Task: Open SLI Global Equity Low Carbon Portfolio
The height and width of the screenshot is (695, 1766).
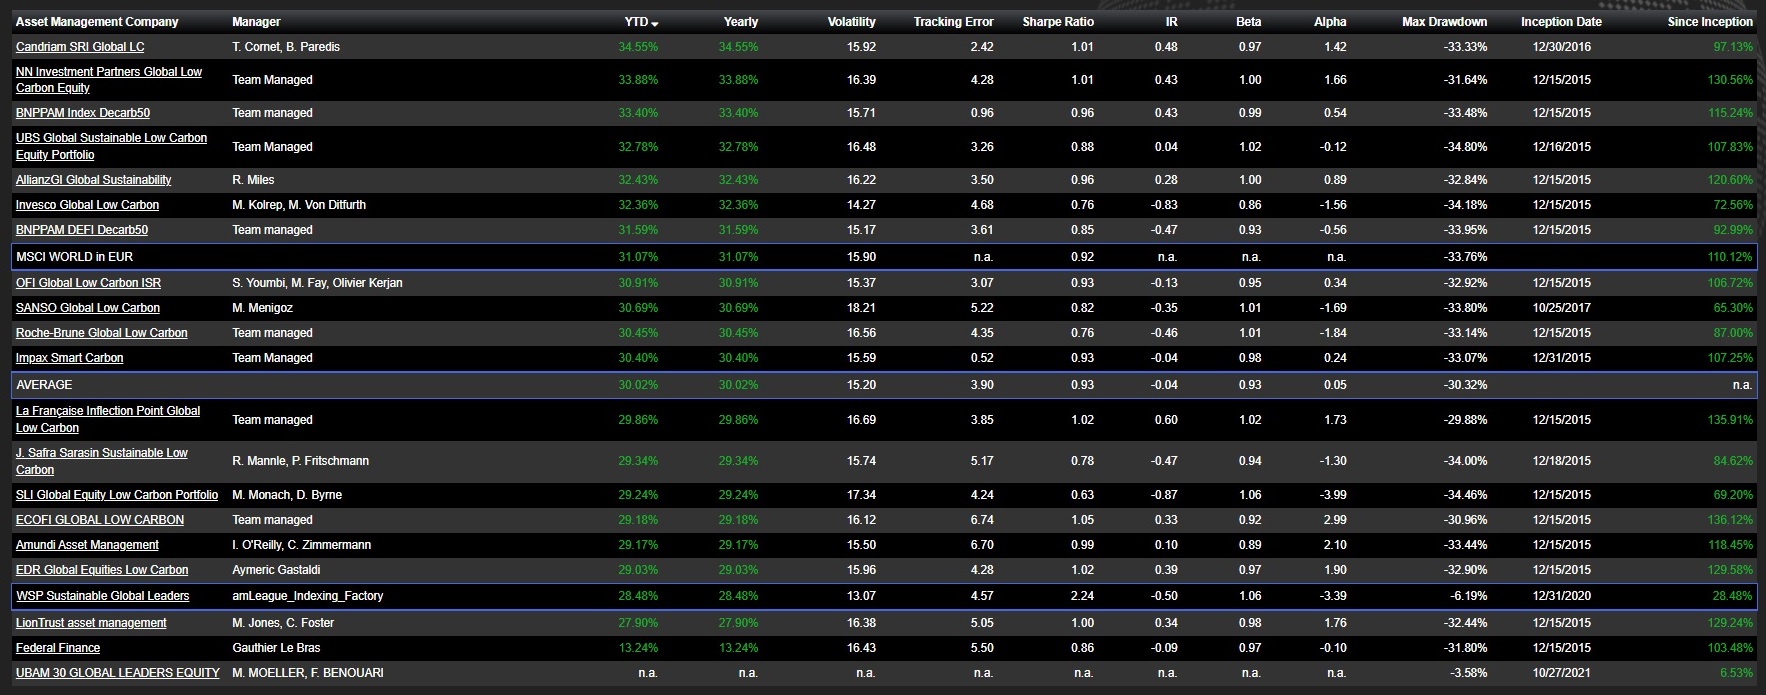Action: pyautogui.click(x=117, y=495)
